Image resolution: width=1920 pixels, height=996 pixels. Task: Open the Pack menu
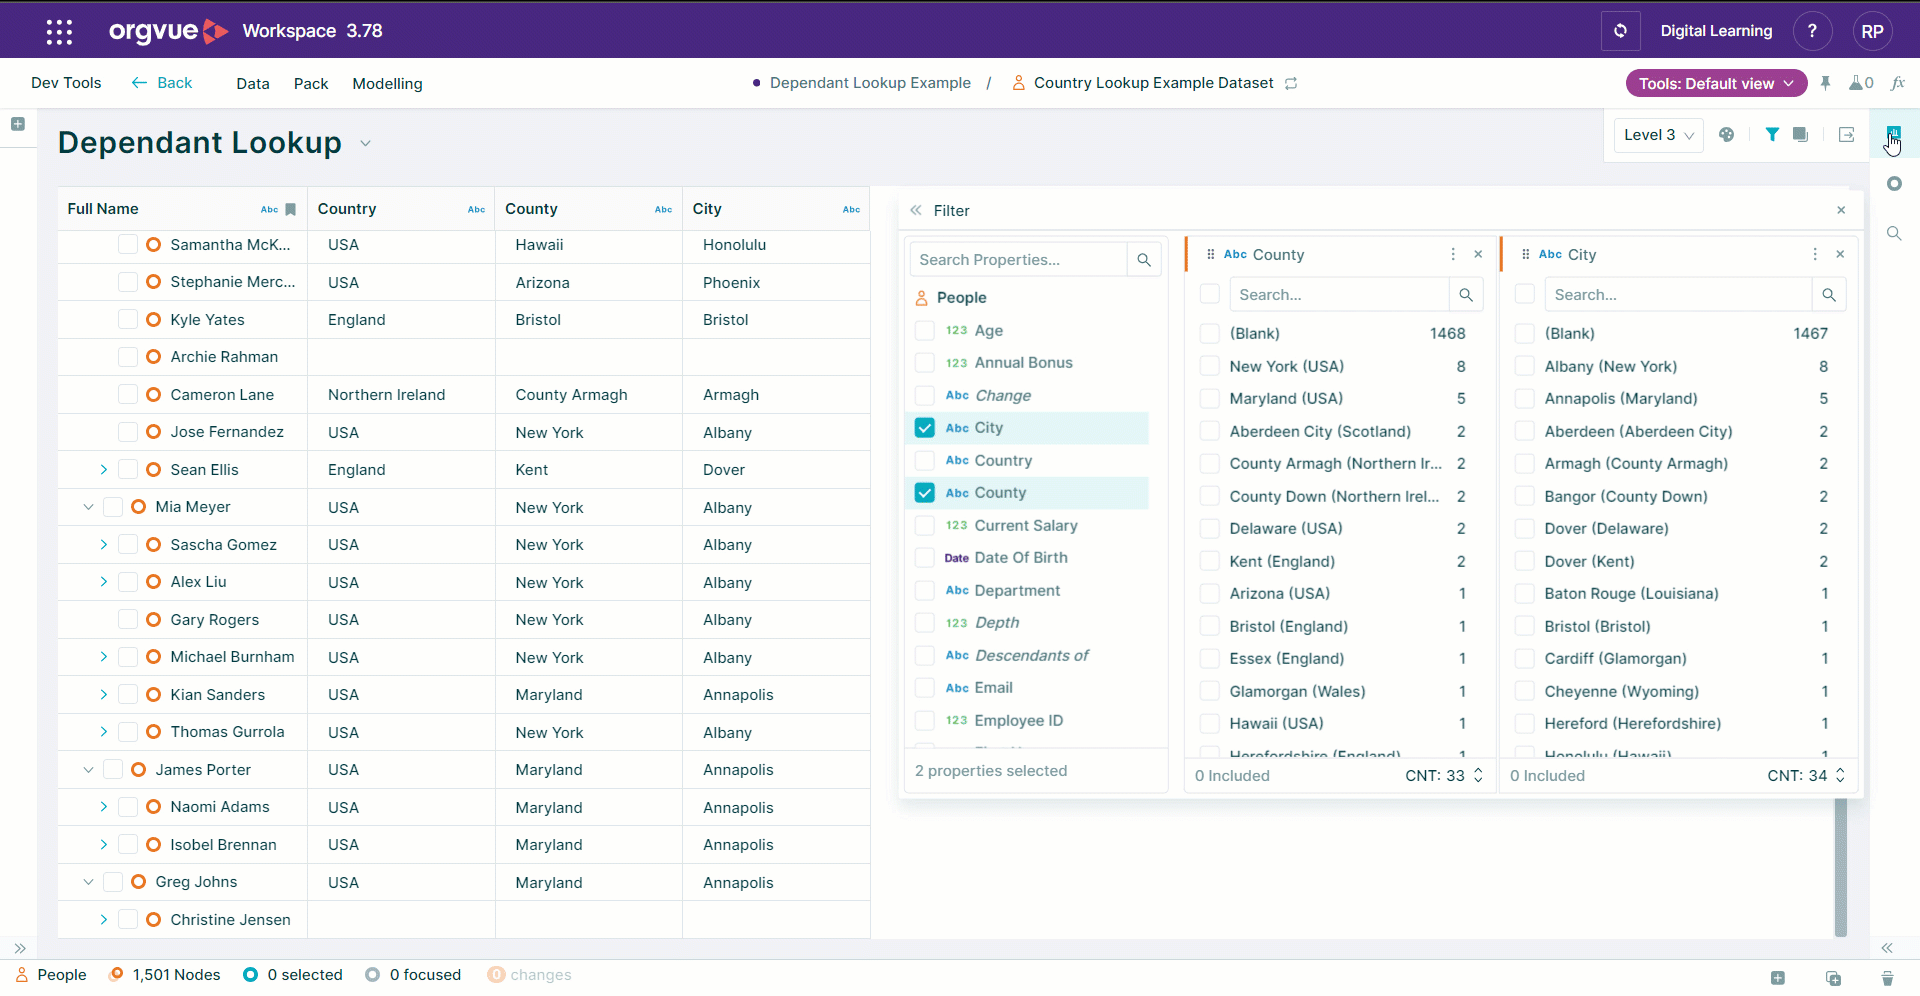[x=311, y=84]
